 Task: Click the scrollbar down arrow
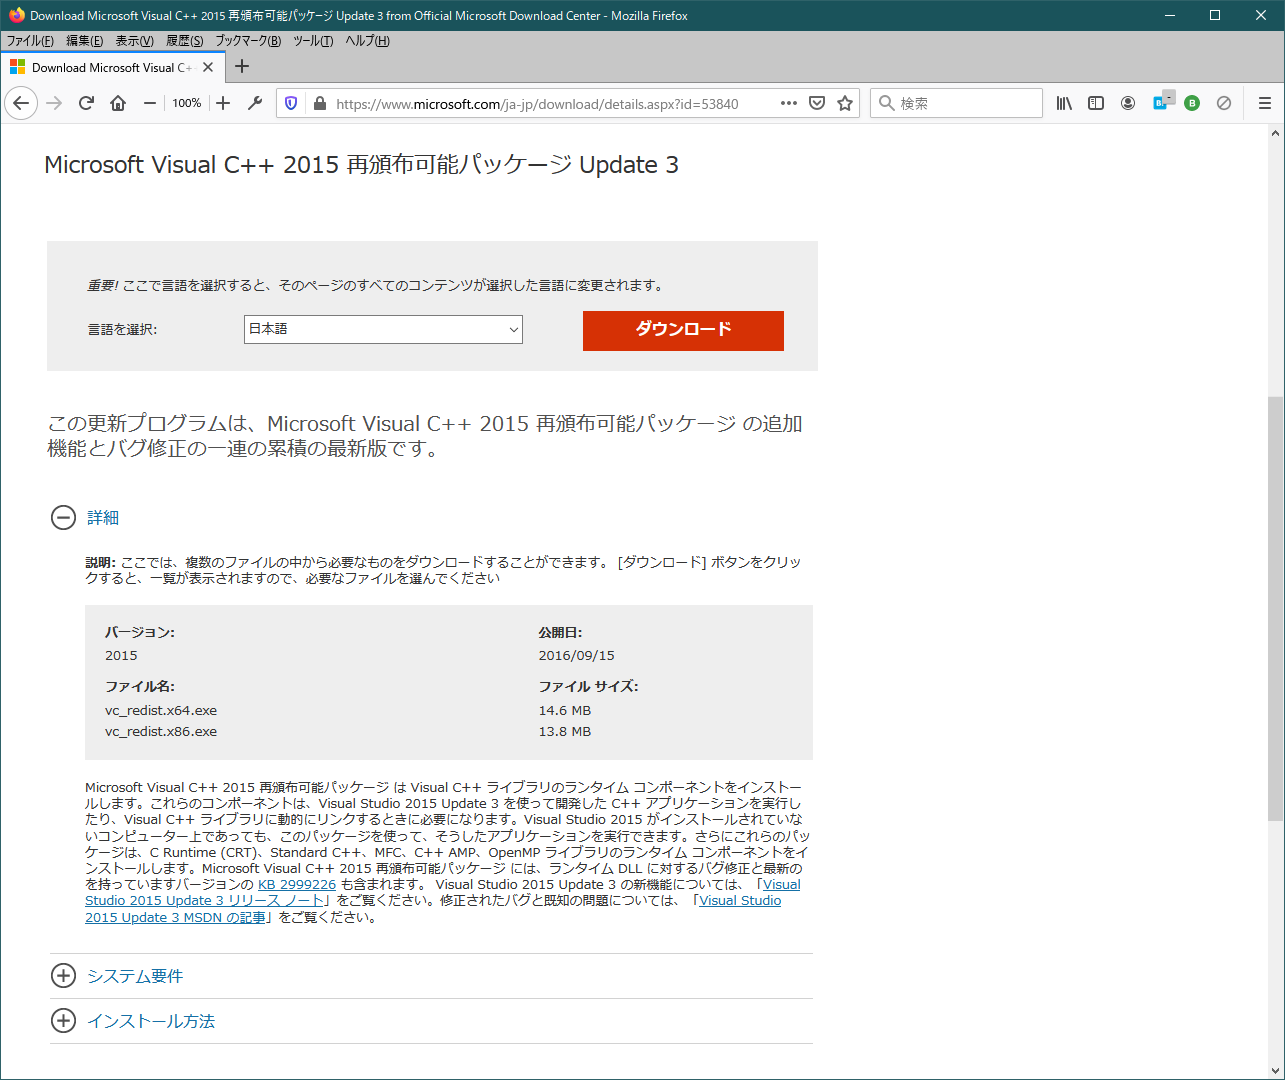pyautogui.click(x=1275, y=1070)
